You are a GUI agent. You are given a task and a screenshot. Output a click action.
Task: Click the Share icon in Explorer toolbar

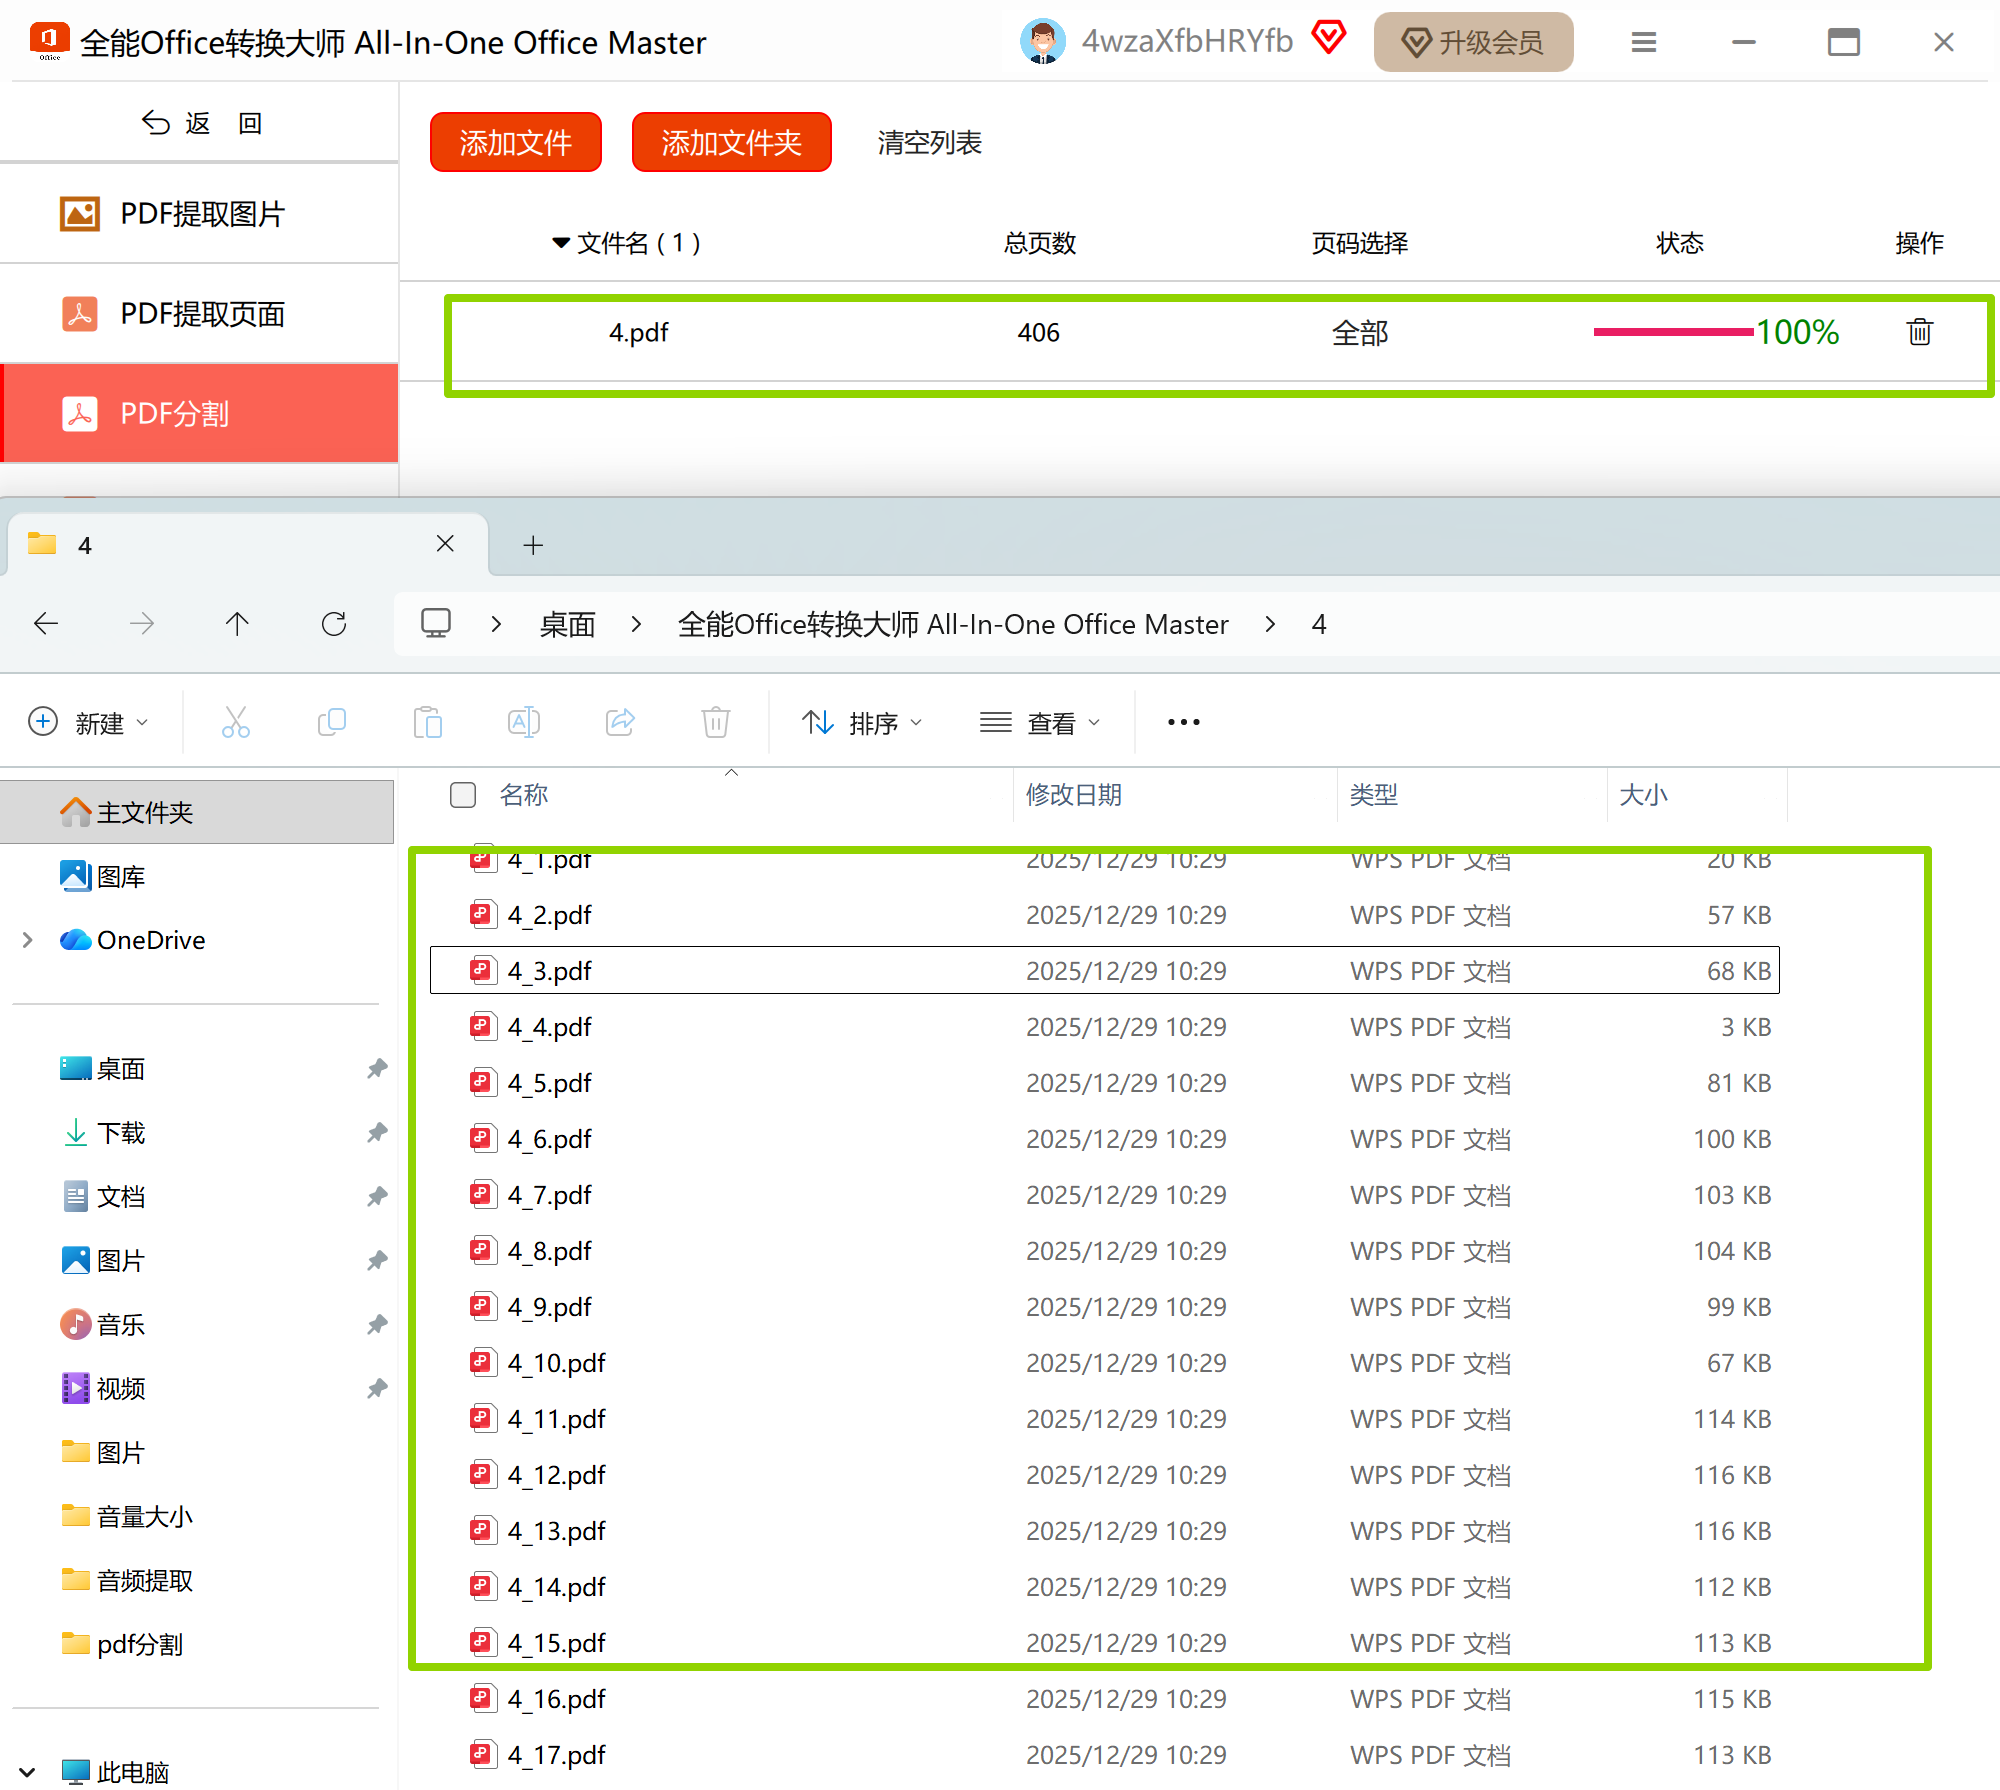(x=620, y=722)
